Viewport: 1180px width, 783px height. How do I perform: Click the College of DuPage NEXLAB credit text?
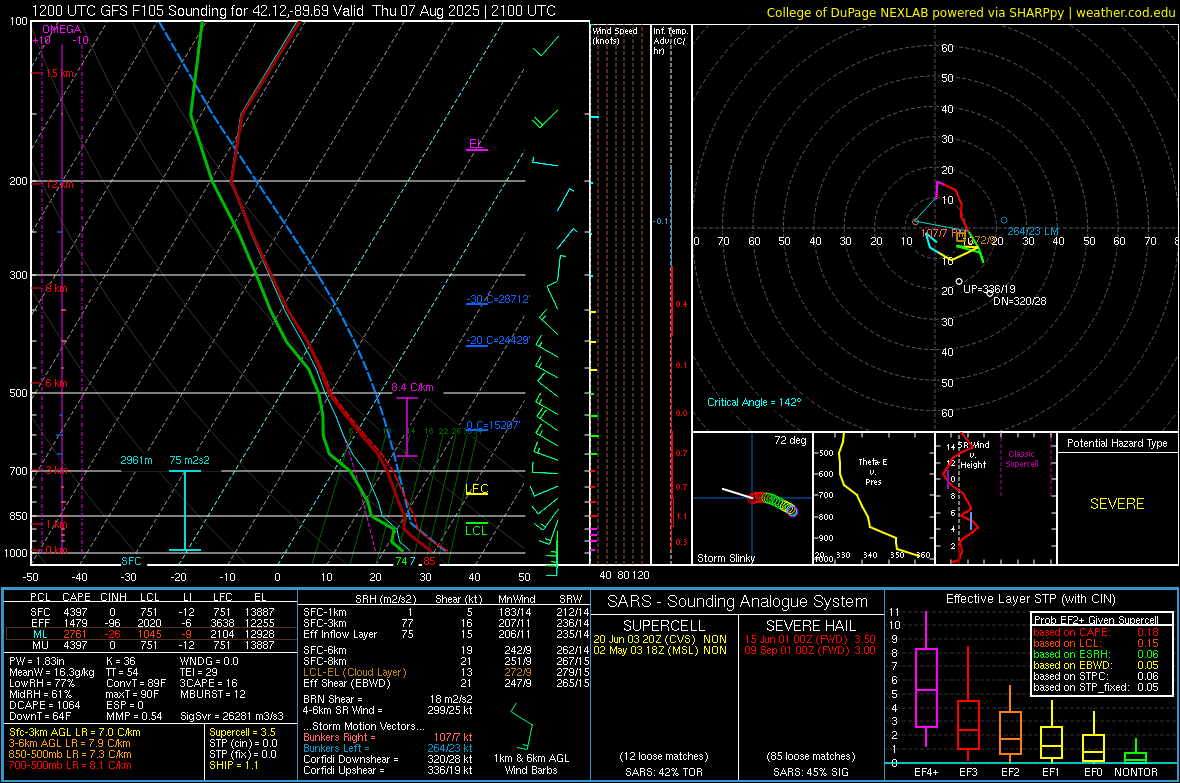[970, 12]
